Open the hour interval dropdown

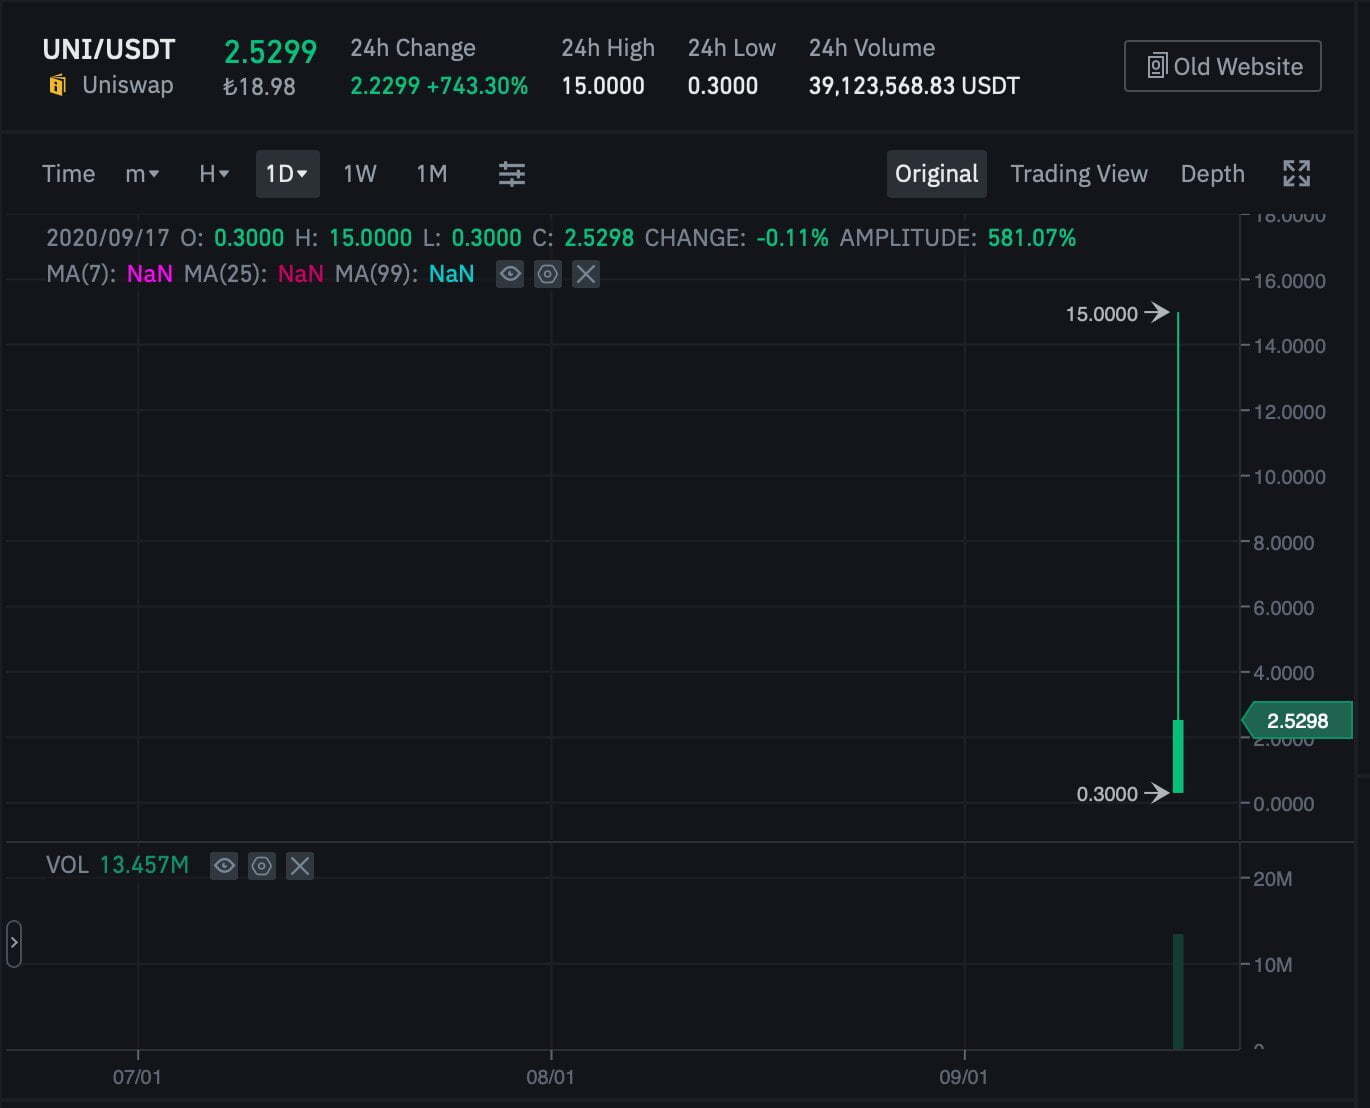[214, 174]
